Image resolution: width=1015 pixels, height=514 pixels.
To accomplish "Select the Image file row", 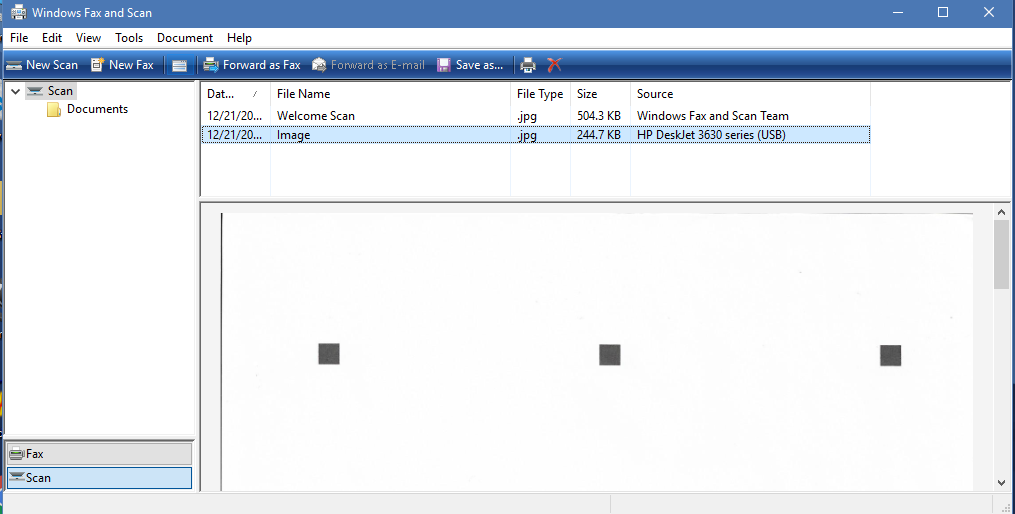I will [536, 135].
